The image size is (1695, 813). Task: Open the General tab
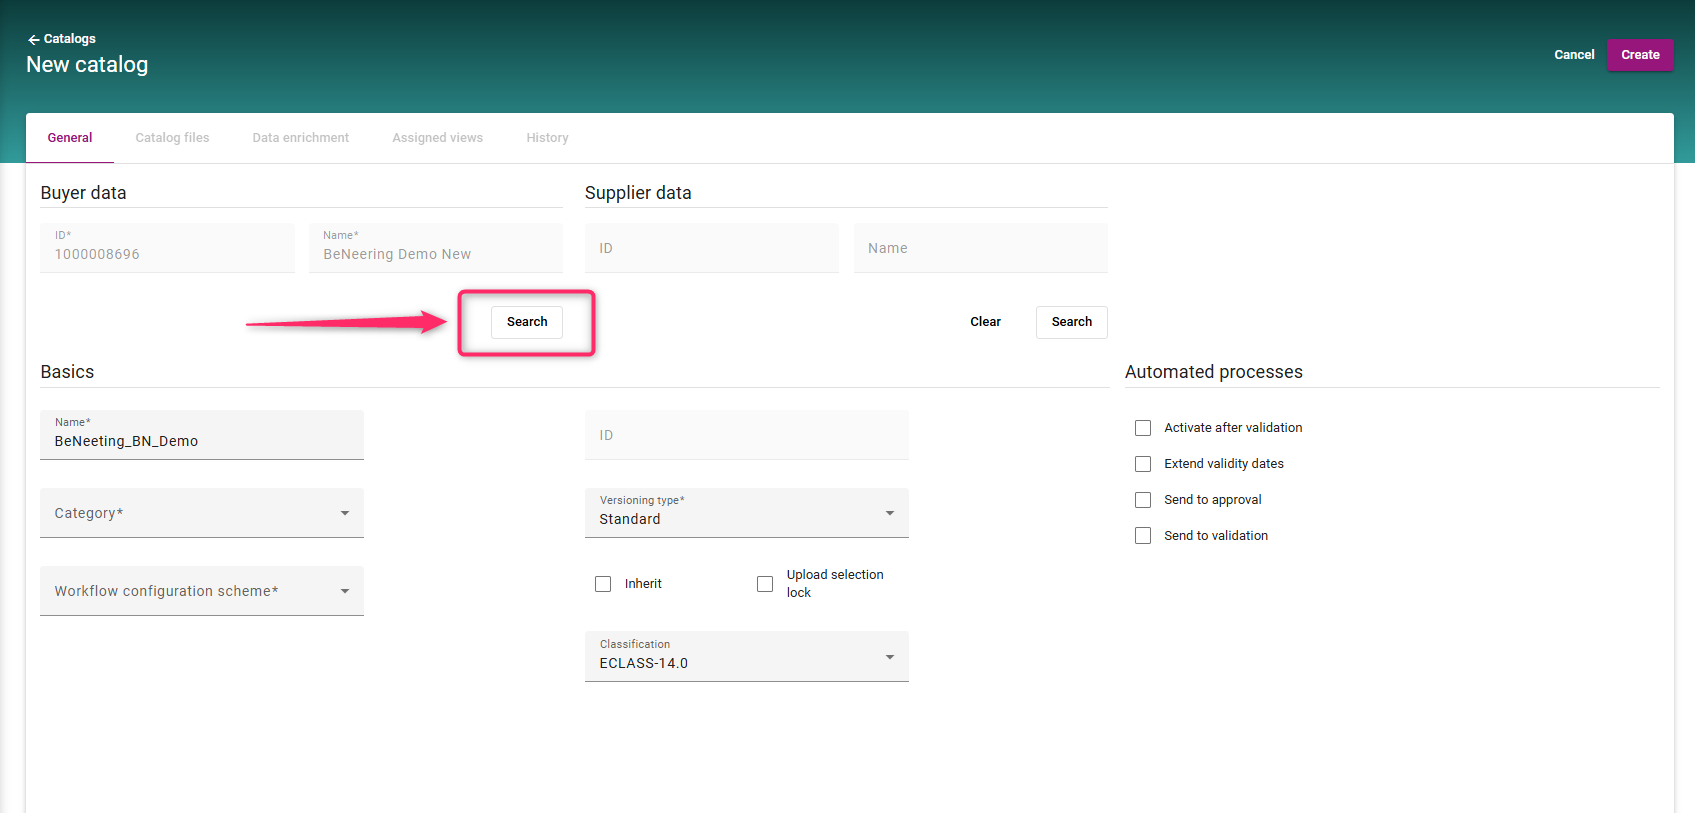[70, 138]
